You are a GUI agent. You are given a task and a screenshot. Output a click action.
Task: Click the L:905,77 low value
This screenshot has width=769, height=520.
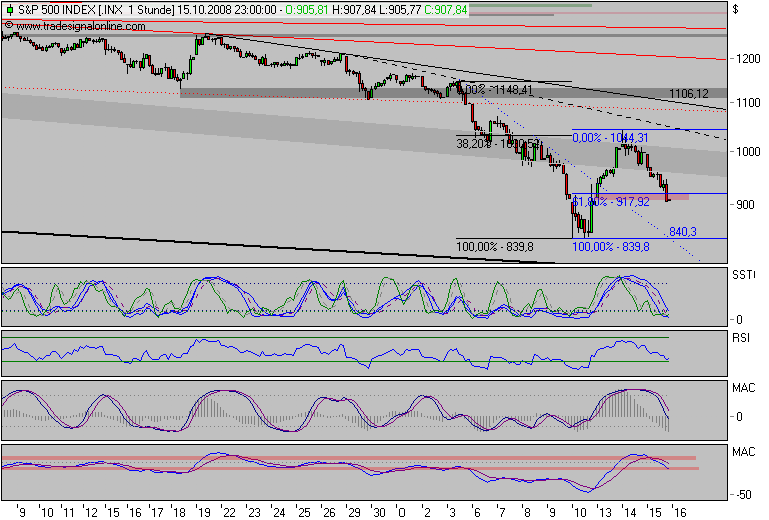tap(401, 10)
